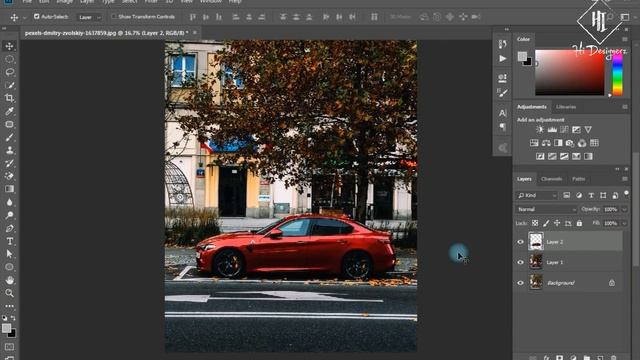Filter layers for type layers

pos(591,196)
